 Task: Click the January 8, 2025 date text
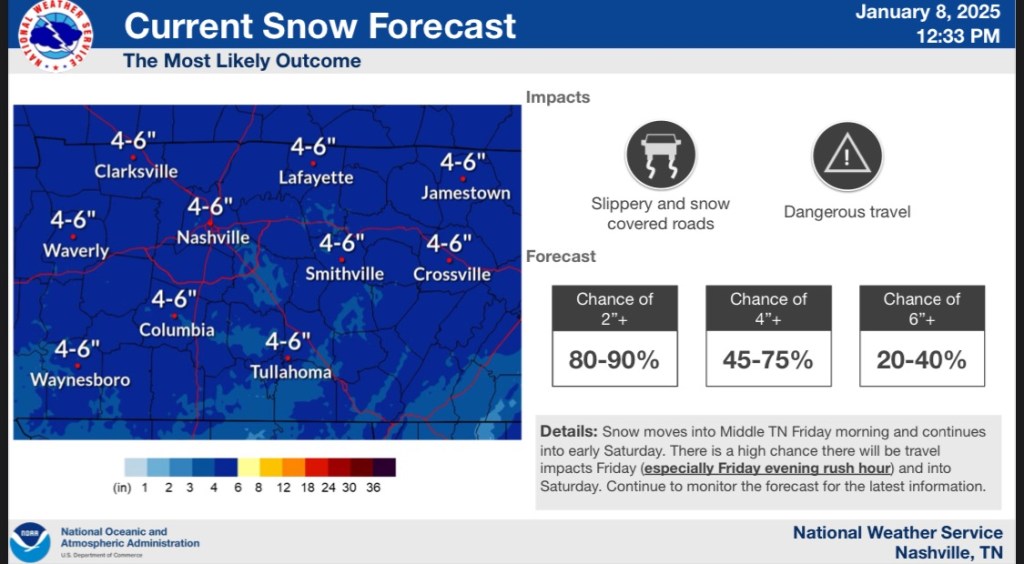(x=927, y=13)
